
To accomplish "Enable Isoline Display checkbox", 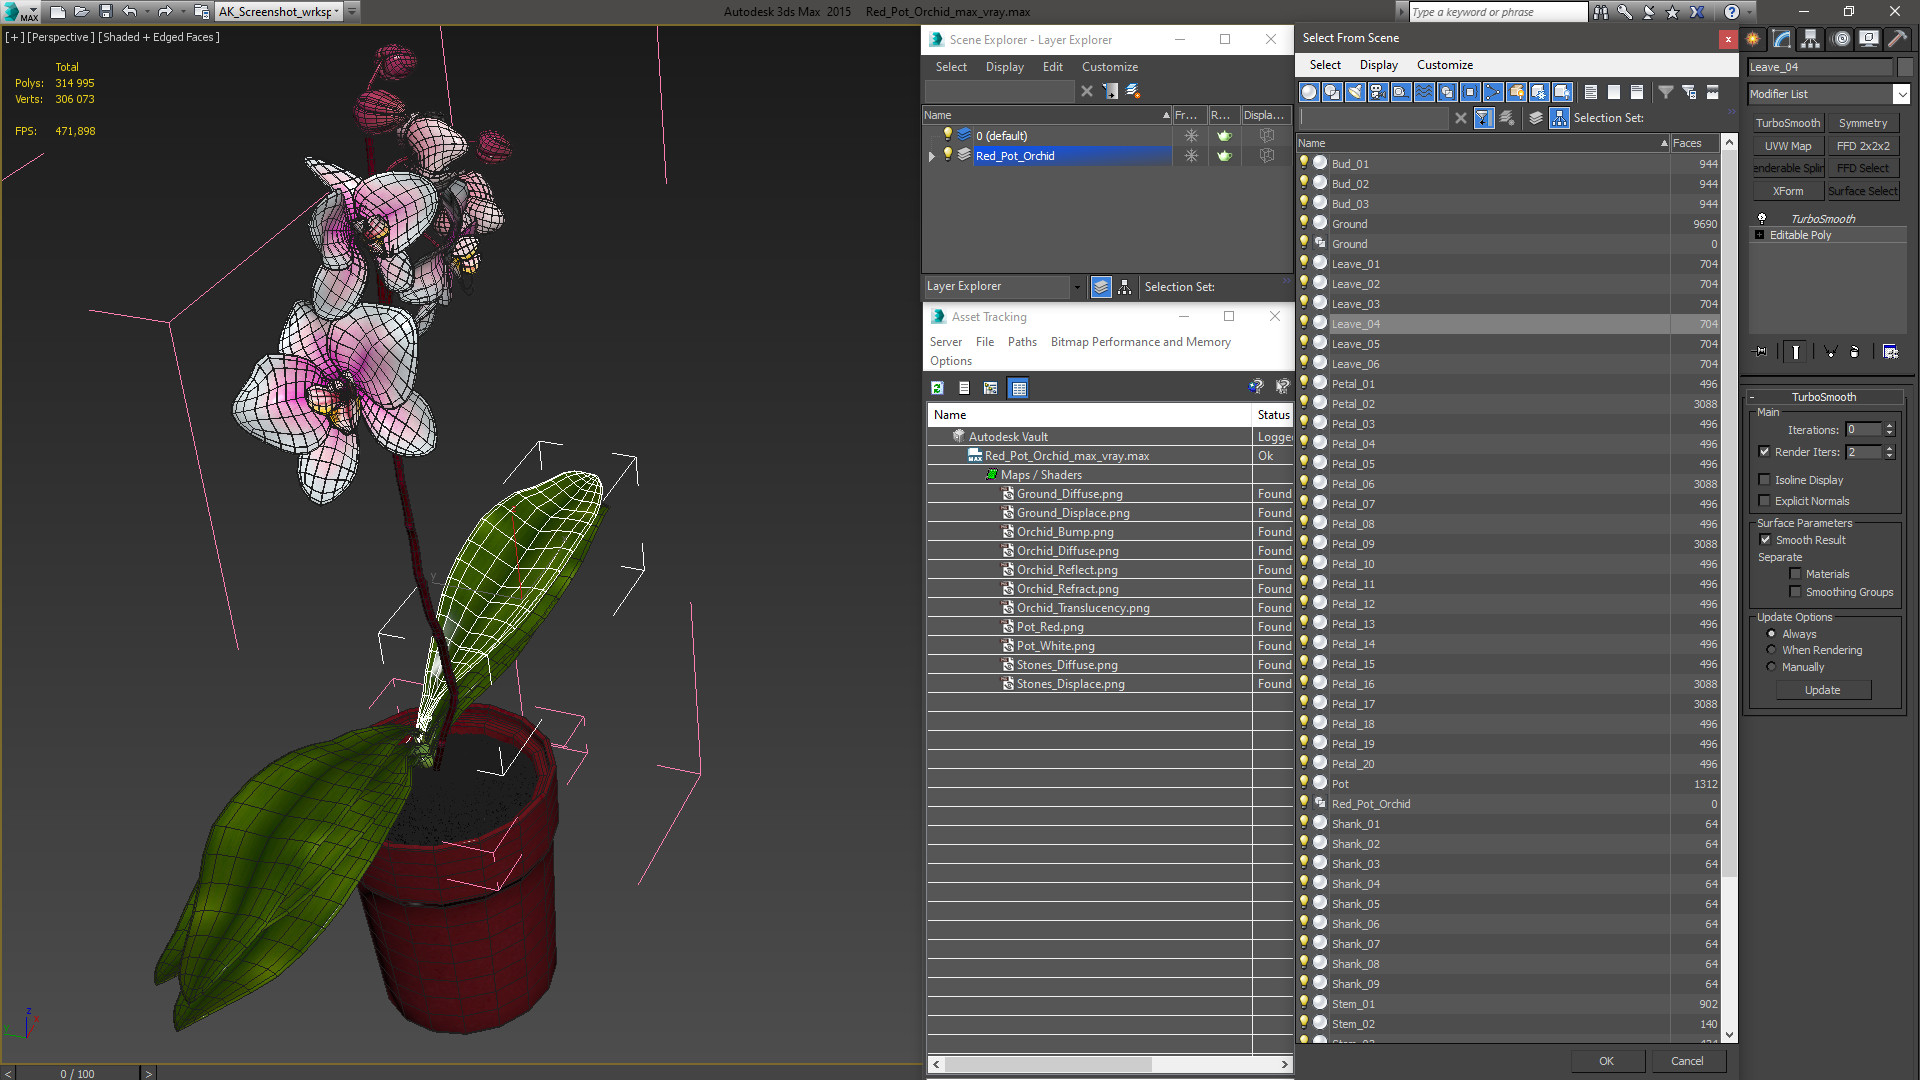I will coord(1764,477).
